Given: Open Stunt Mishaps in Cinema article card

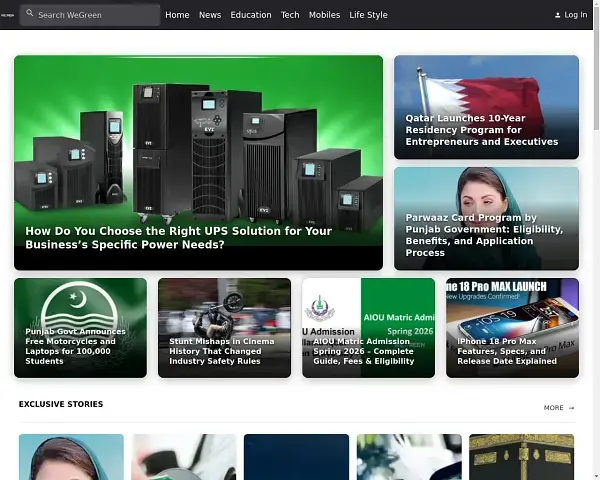Looking at the screenshot, I should click(x=224, y=328).
